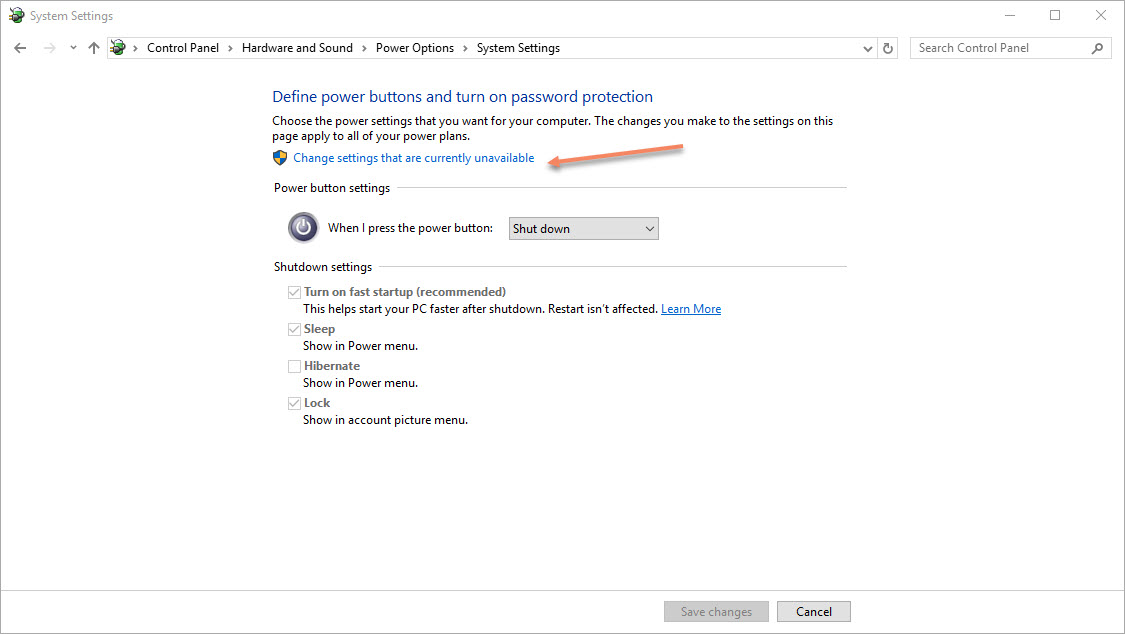Screen dimensions: 1125x634
Task: Click the power button icon
Action: 303,227
